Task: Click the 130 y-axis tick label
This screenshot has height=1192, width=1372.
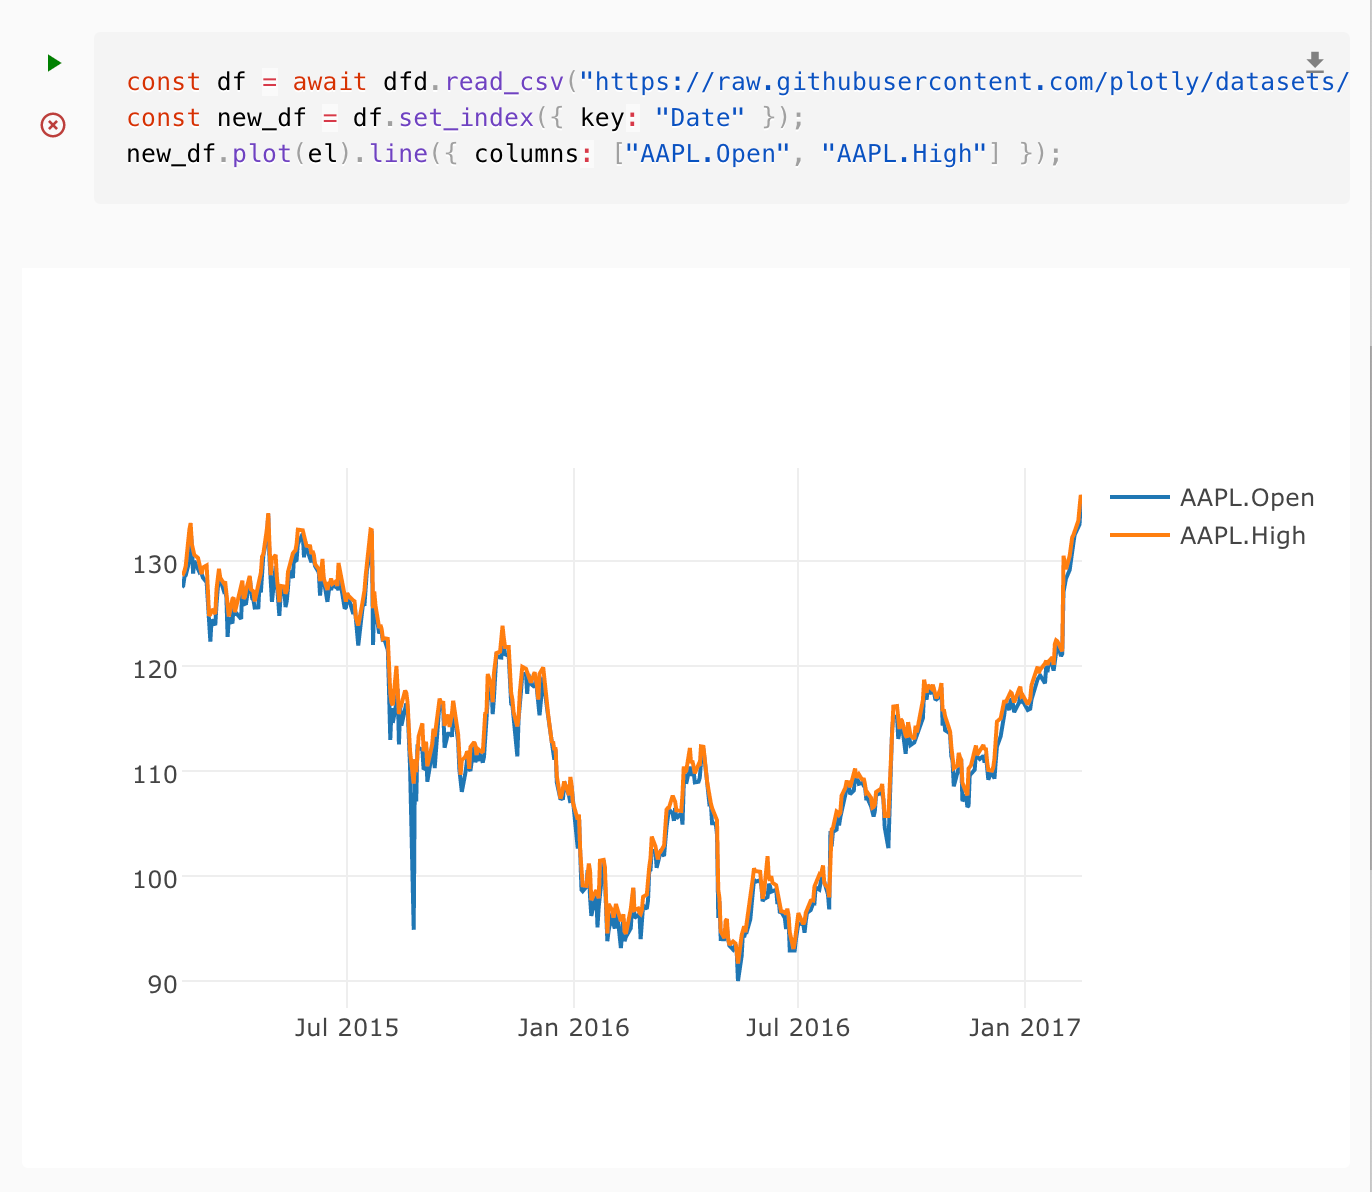Action: [155, 564]
